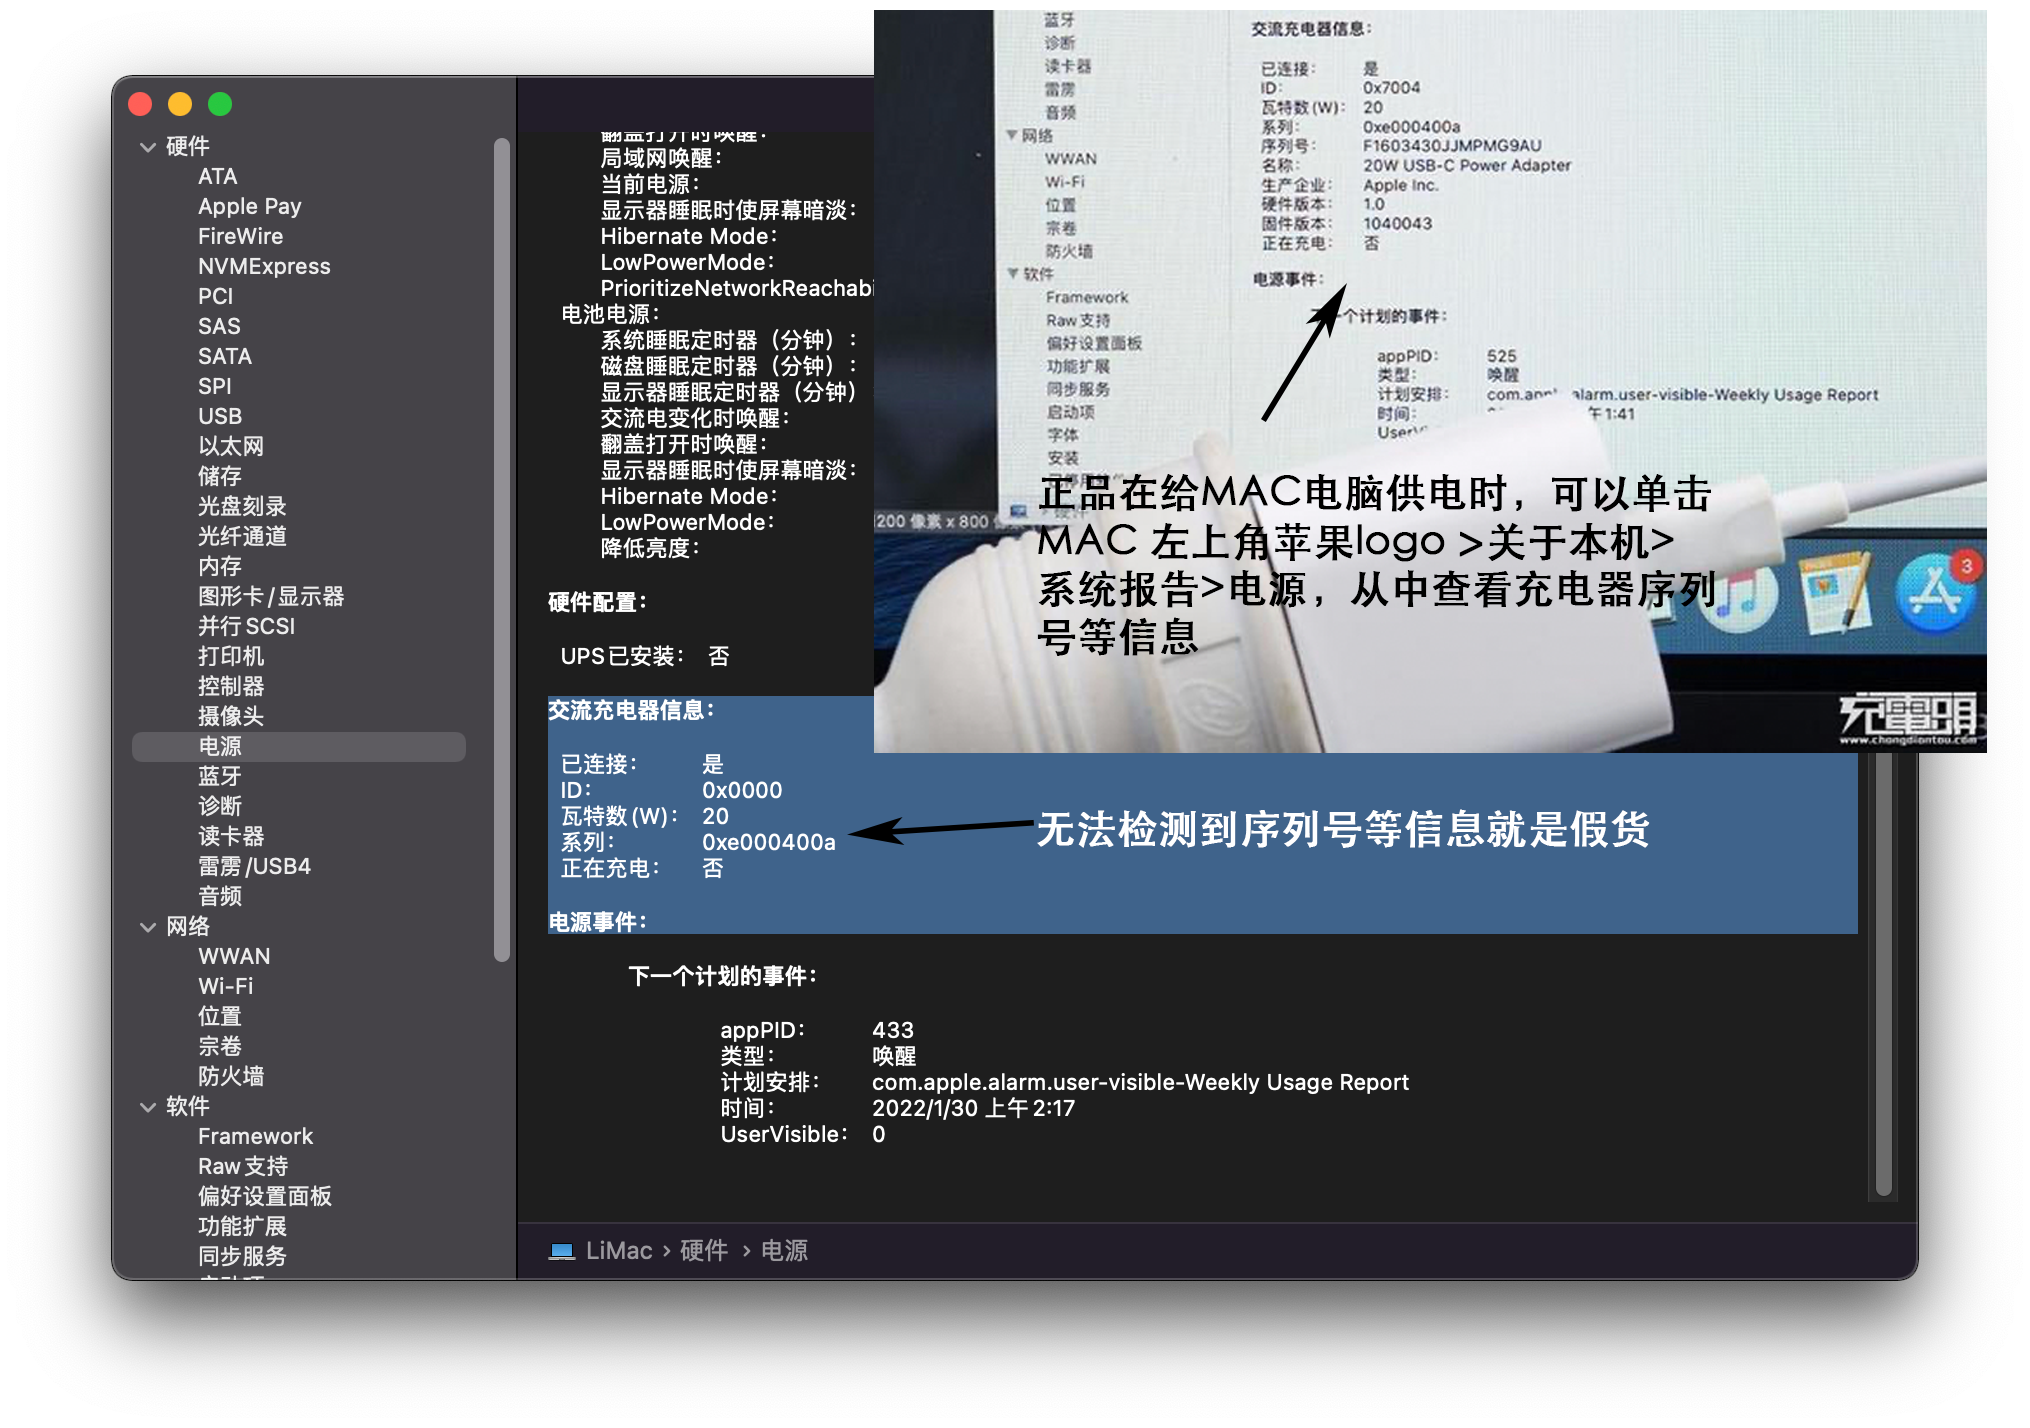Click the 瓦特数 (W) value 20
The height and width of the screenshot is (1428, 2030).
point(715,817)
